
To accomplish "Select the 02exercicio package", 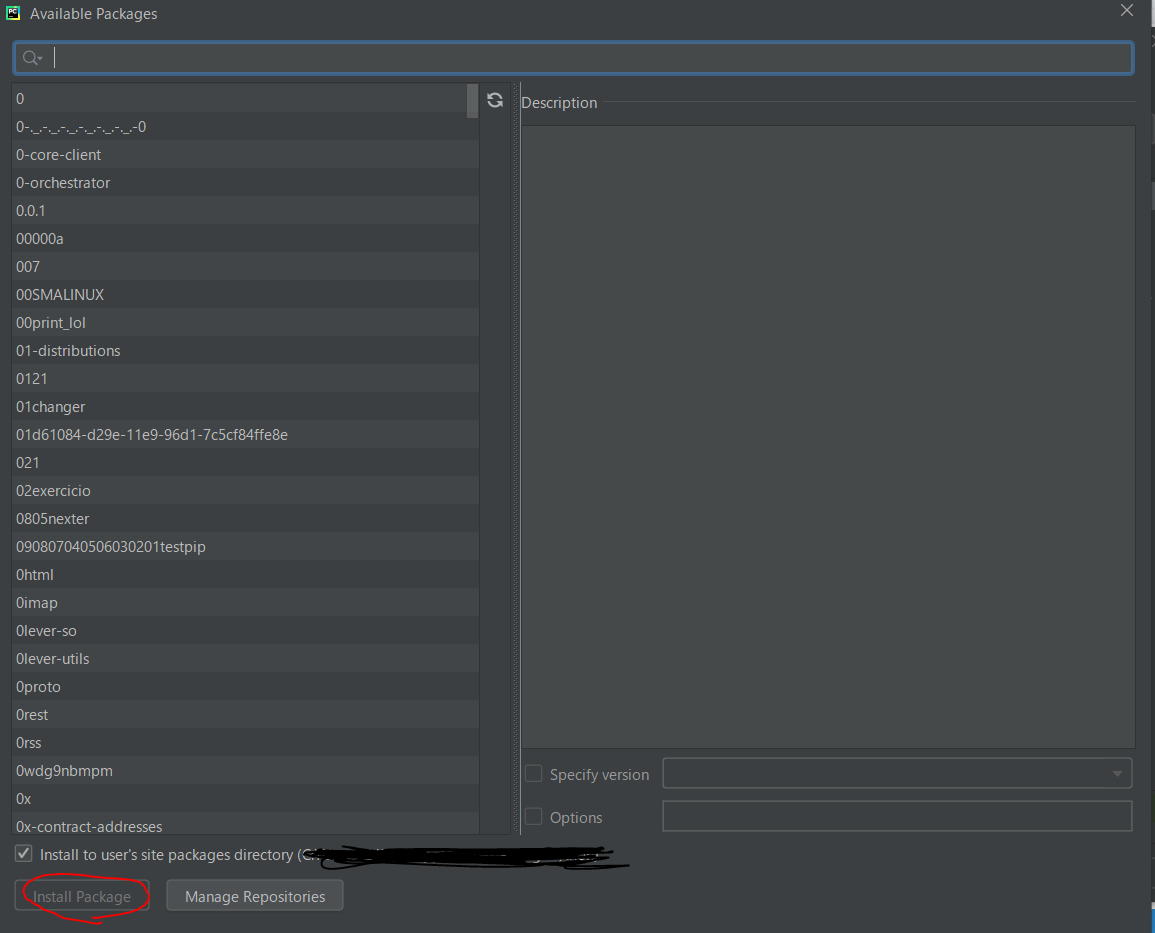I will point(245,490).
